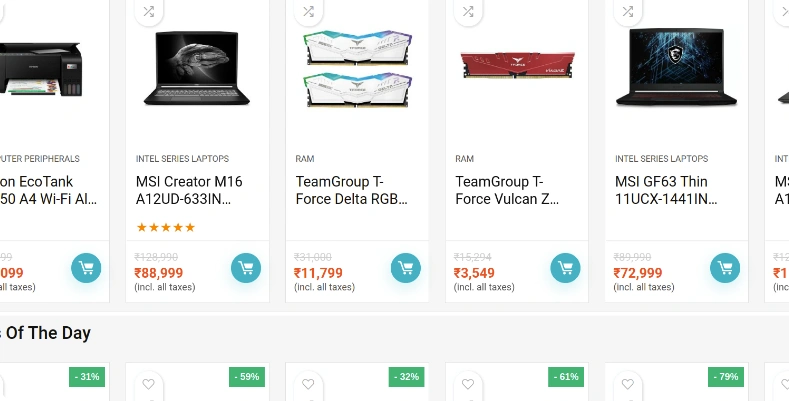Compare MSI Creator M16 using shuffle icon

point(149,12)
